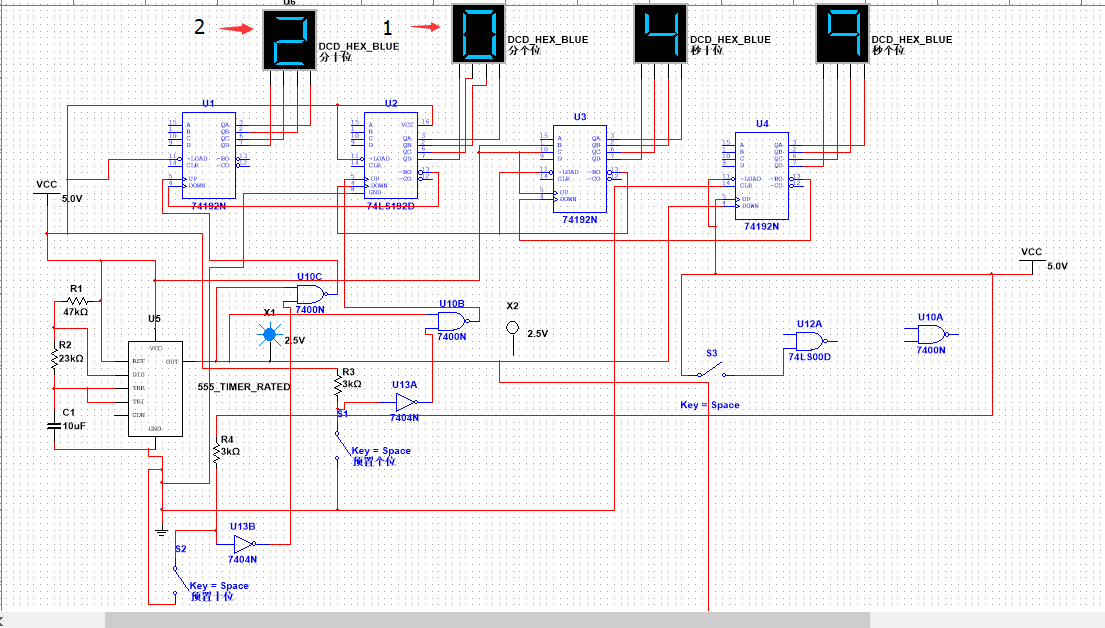Select the U5 555 timer chip
Image resolution: width=1105 pixels, height=628 pixels.
tap(155, 389)
